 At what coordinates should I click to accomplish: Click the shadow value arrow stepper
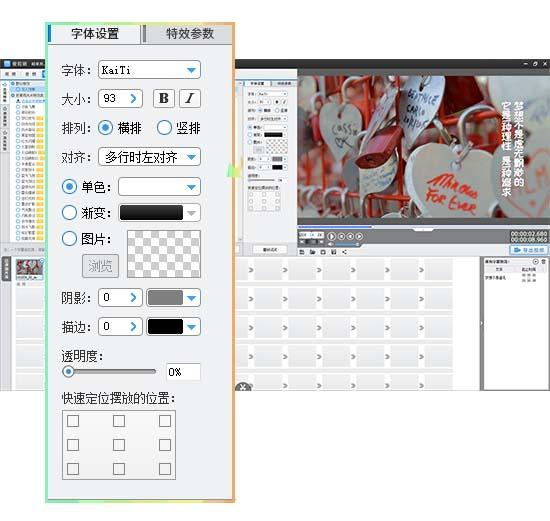[x=133, y=298]
